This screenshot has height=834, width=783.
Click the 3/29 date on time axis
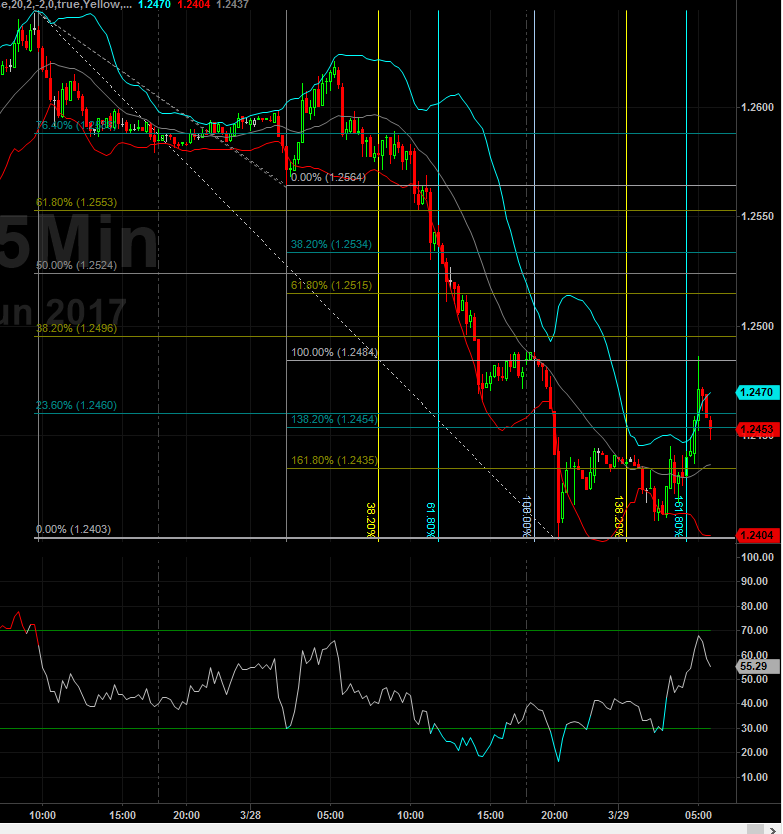[620, 815]
